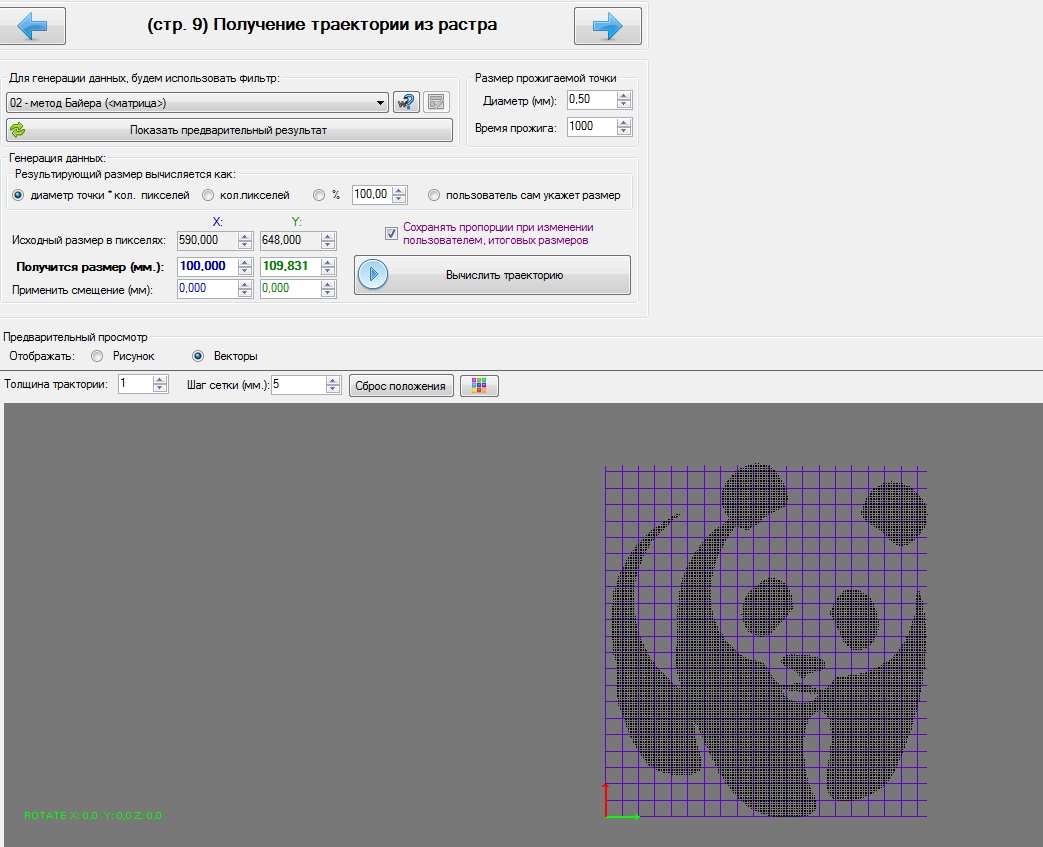Edit Время прожига field value 1000
The image size is (1043, 847).
coord(591,126)
